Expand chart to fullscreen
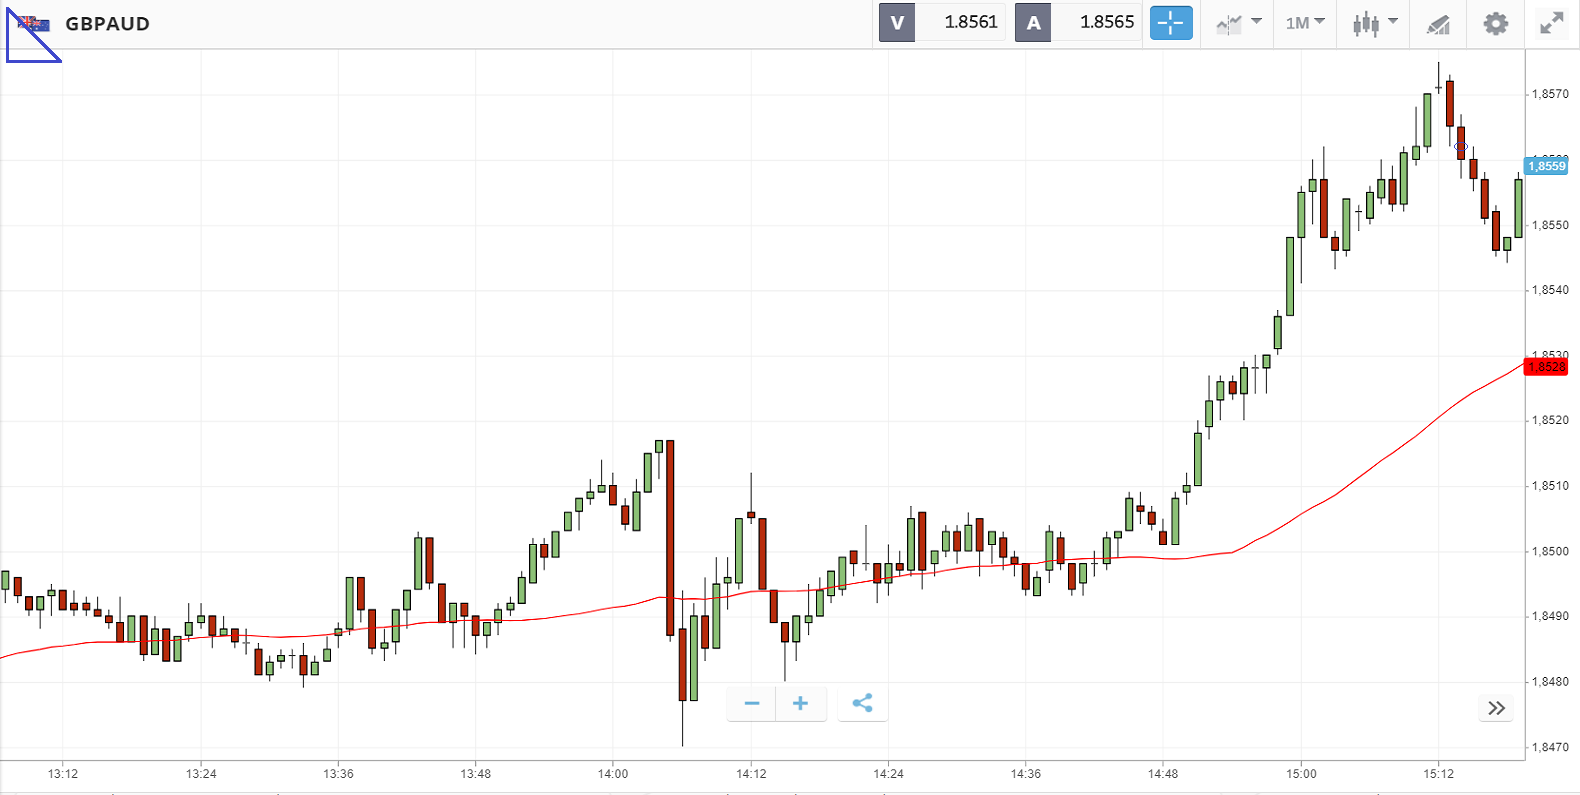 (1551, 23)
